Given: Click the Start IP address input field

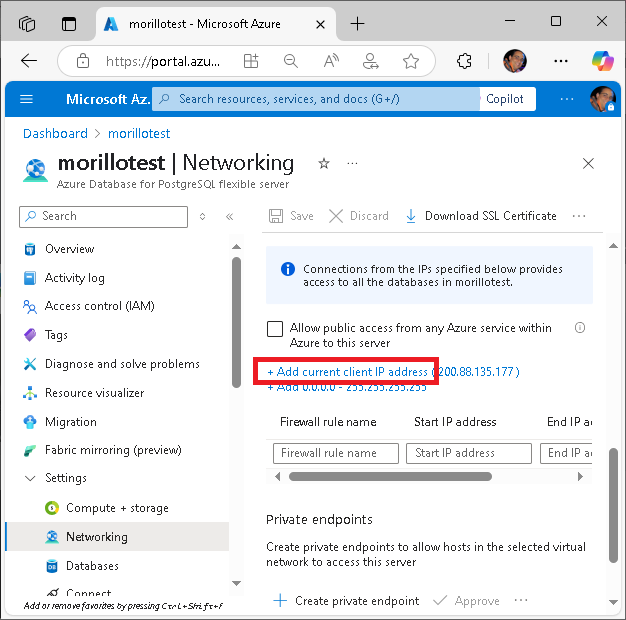Looking at the screenshot, I should pyautogui.click(x=469, y=453).
